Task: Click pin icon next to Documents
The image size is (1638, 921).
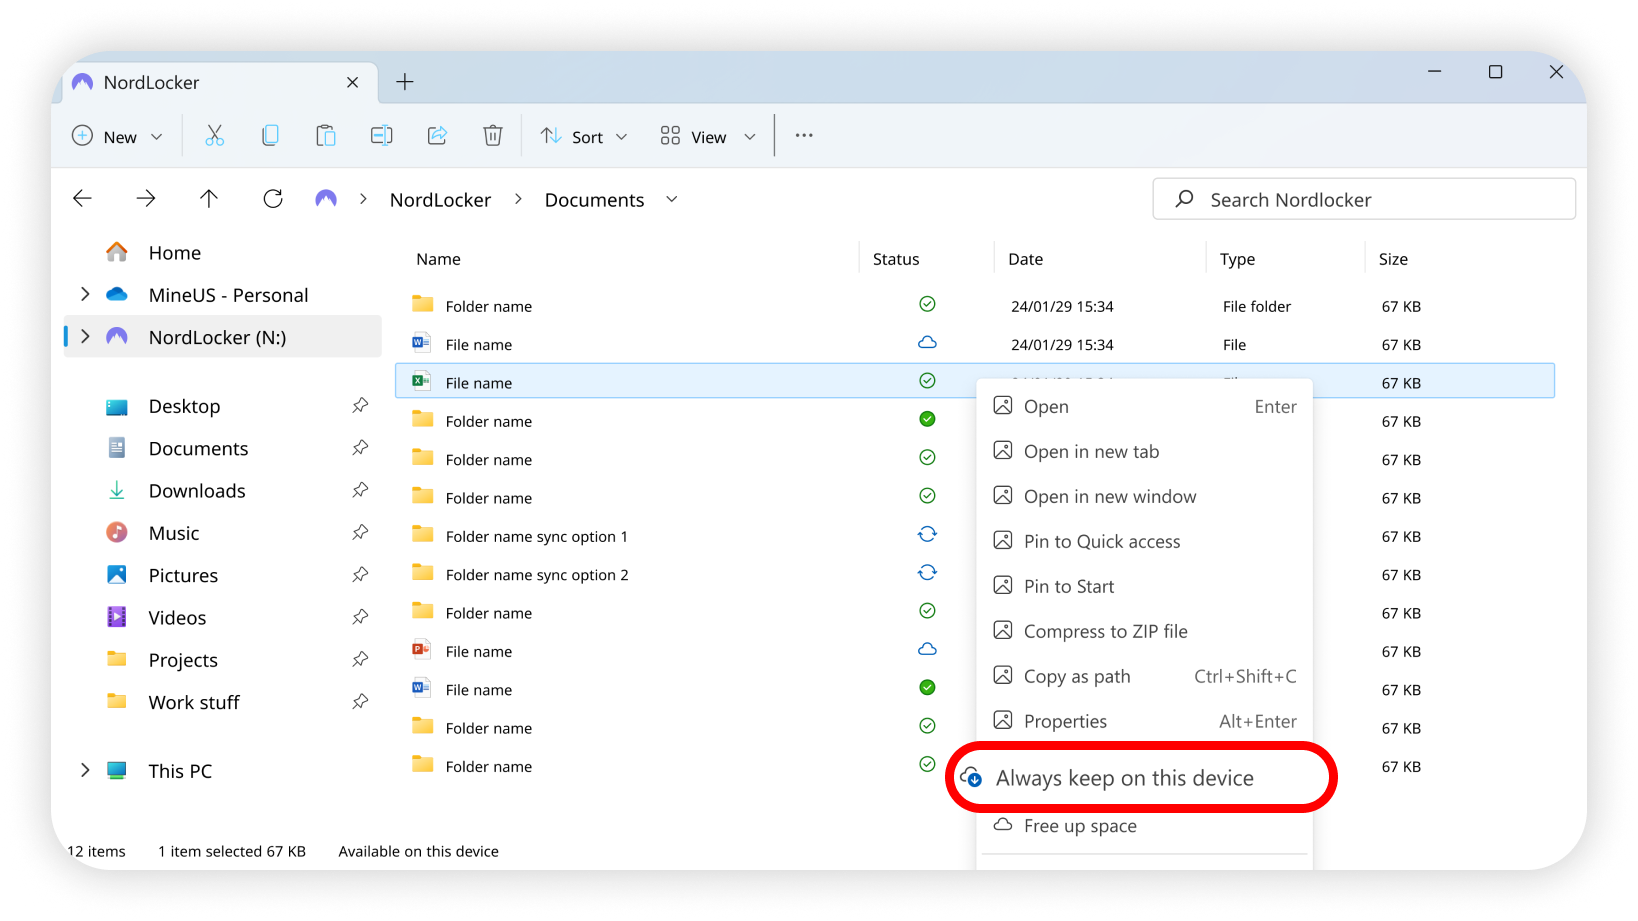Action: click(360, 448)
